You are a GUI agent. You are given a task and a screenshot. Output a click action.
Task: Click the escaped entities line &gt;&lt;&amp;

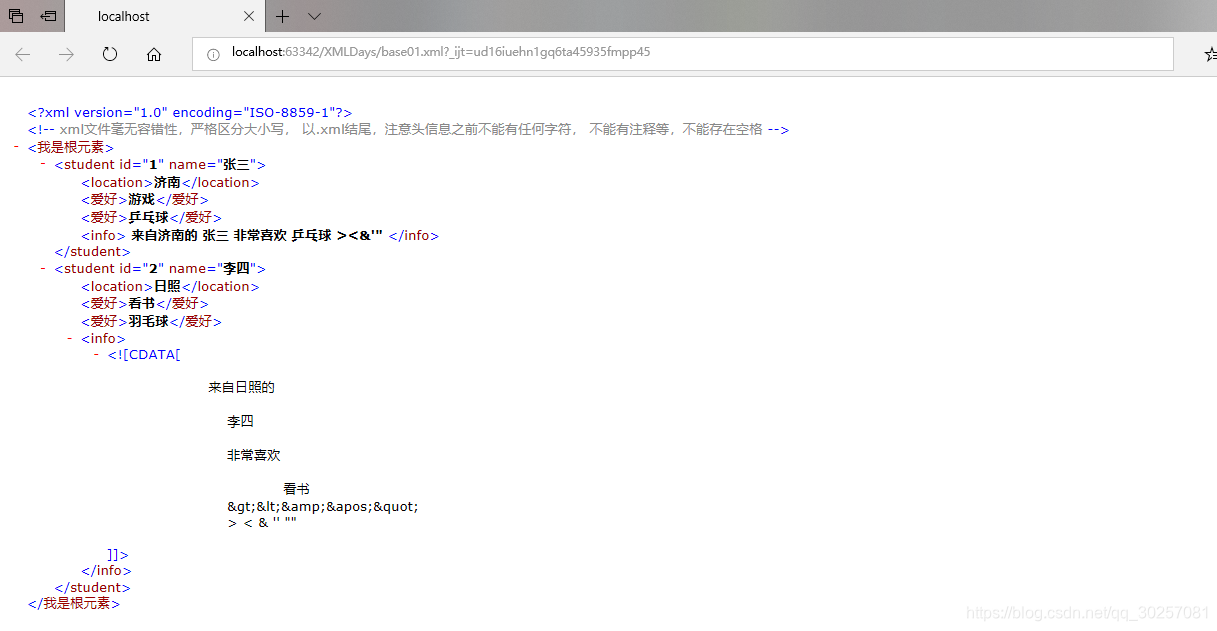[x=323, y=506]
